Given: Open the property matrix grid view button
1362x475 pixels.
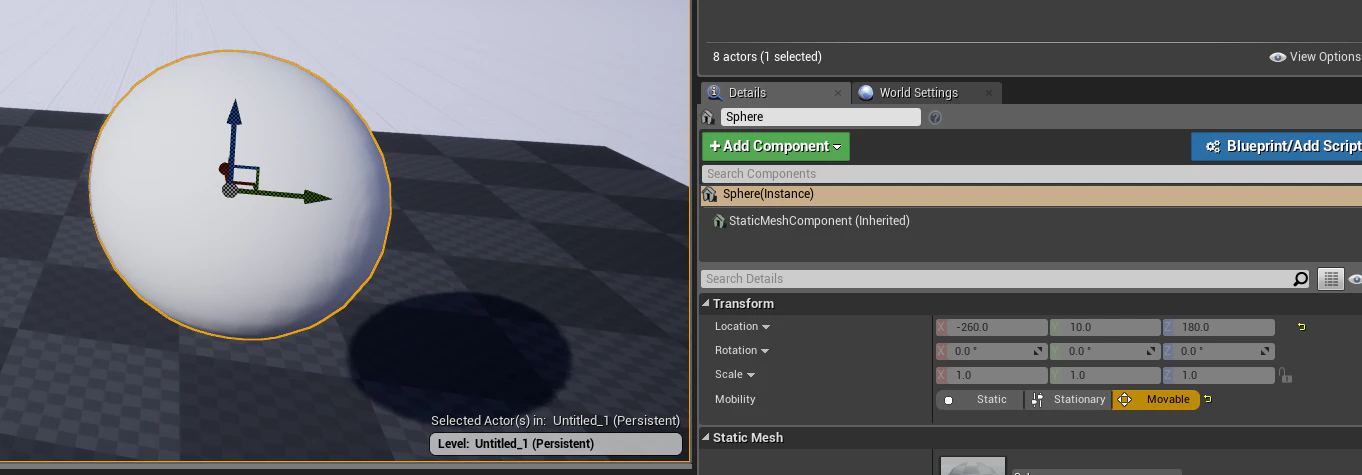Looking at the screenshot, I should point(1330,279).
